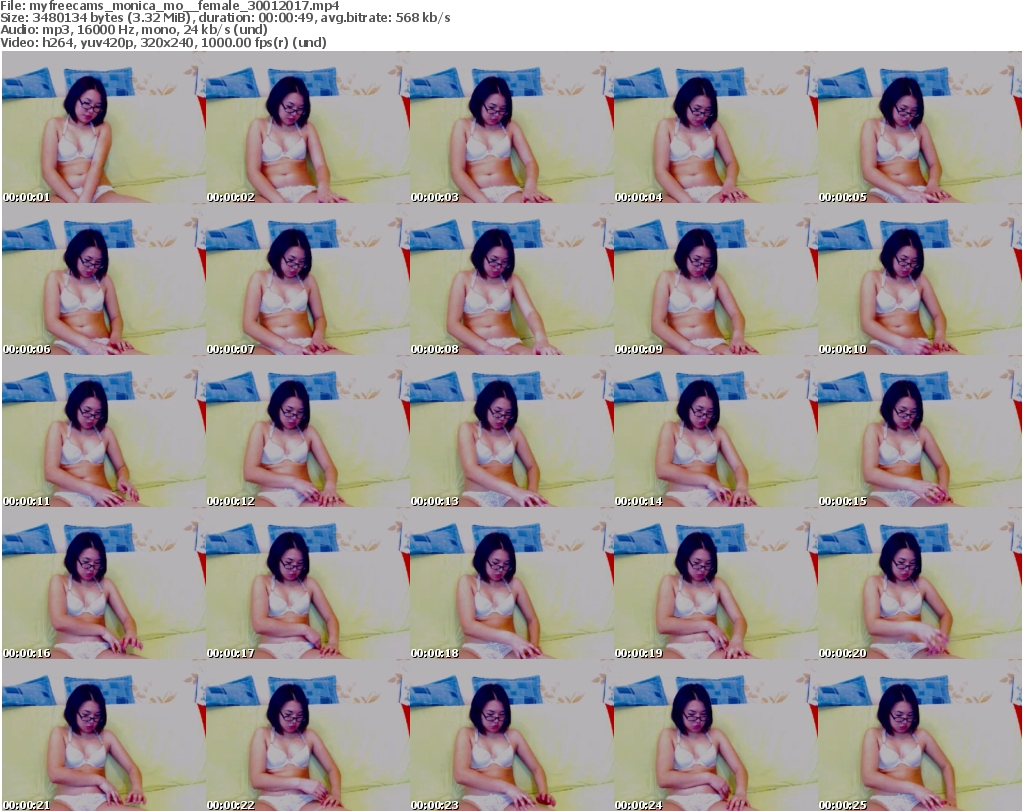Click the frame at 00:00:04
Image resolution: width=1024 pixels, height=811 pixels.
click(x=716, y=127)
